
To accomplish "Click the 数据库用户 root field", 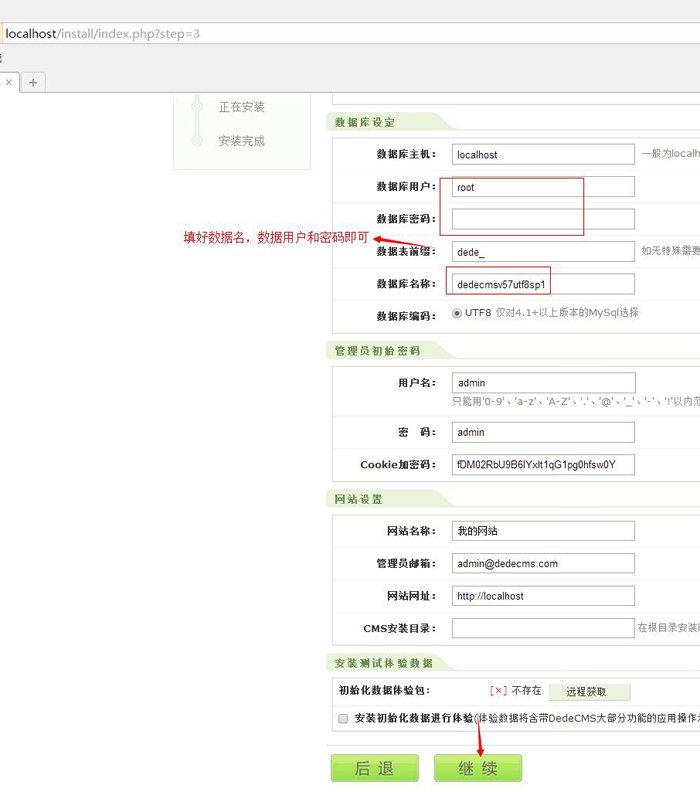I will (x=543, y=187).
